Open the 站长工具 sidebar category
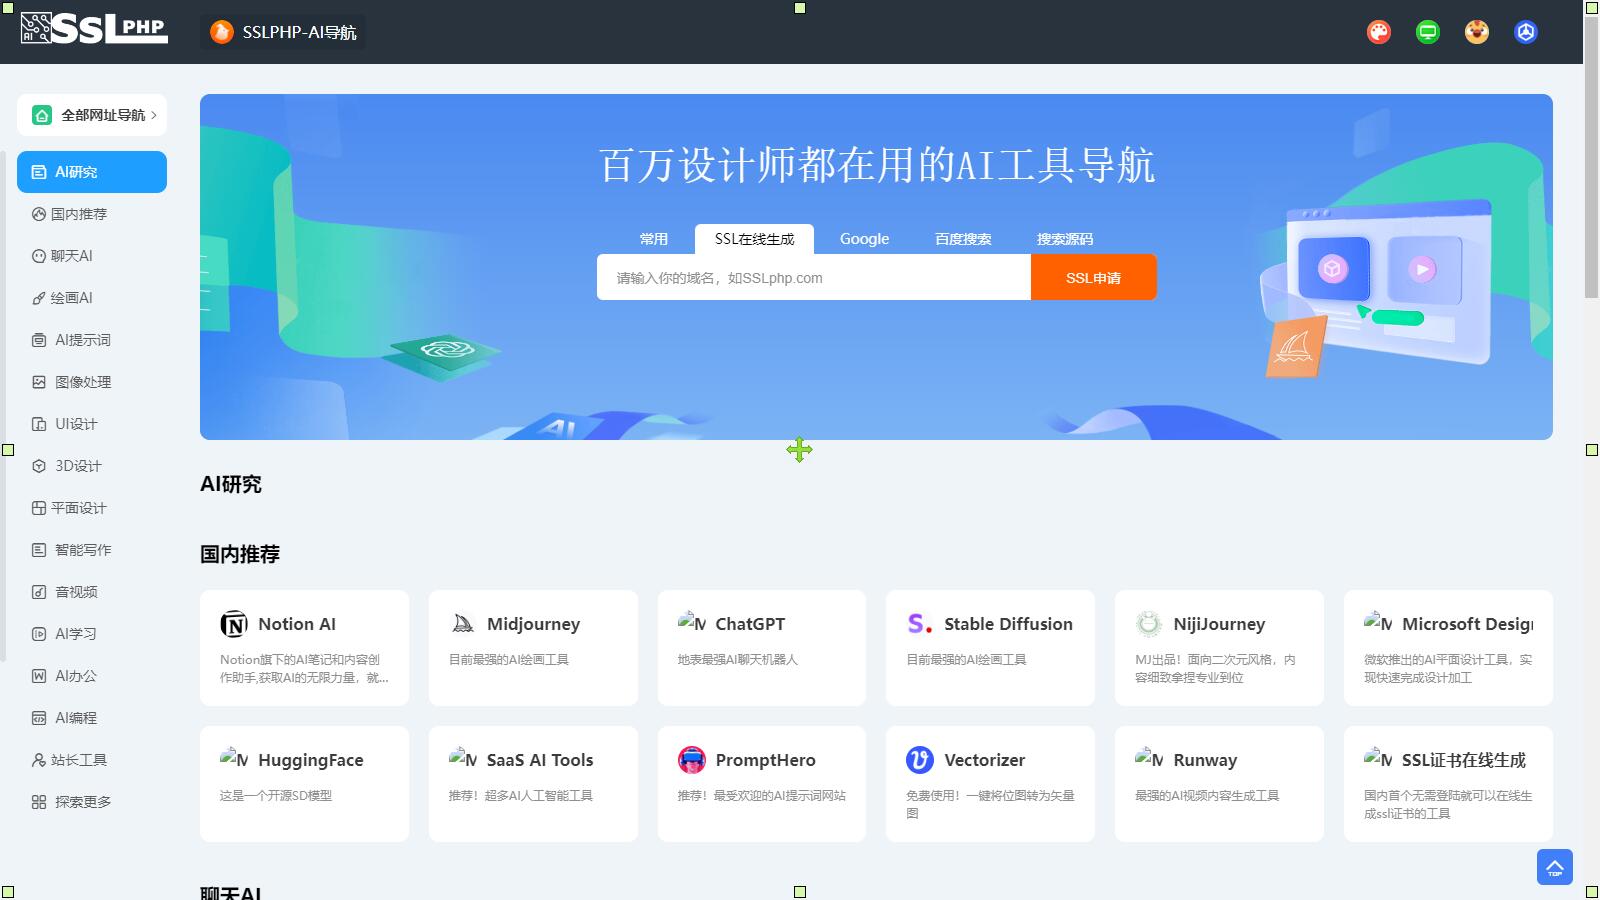1600x900 pixels. (92, 760)
